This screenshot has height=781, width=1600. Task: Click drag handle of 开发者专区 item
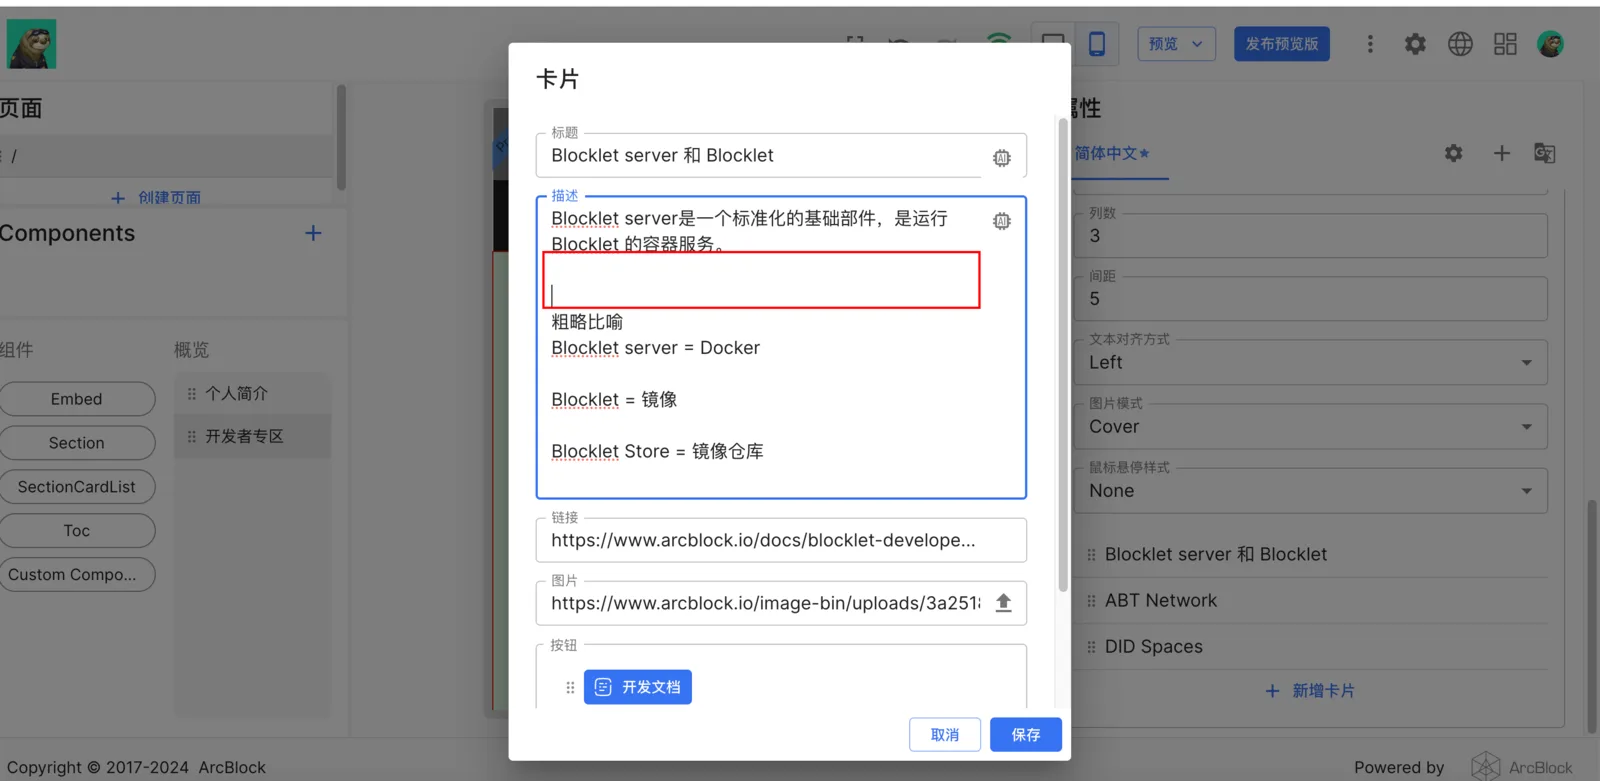tap(192, 437)
